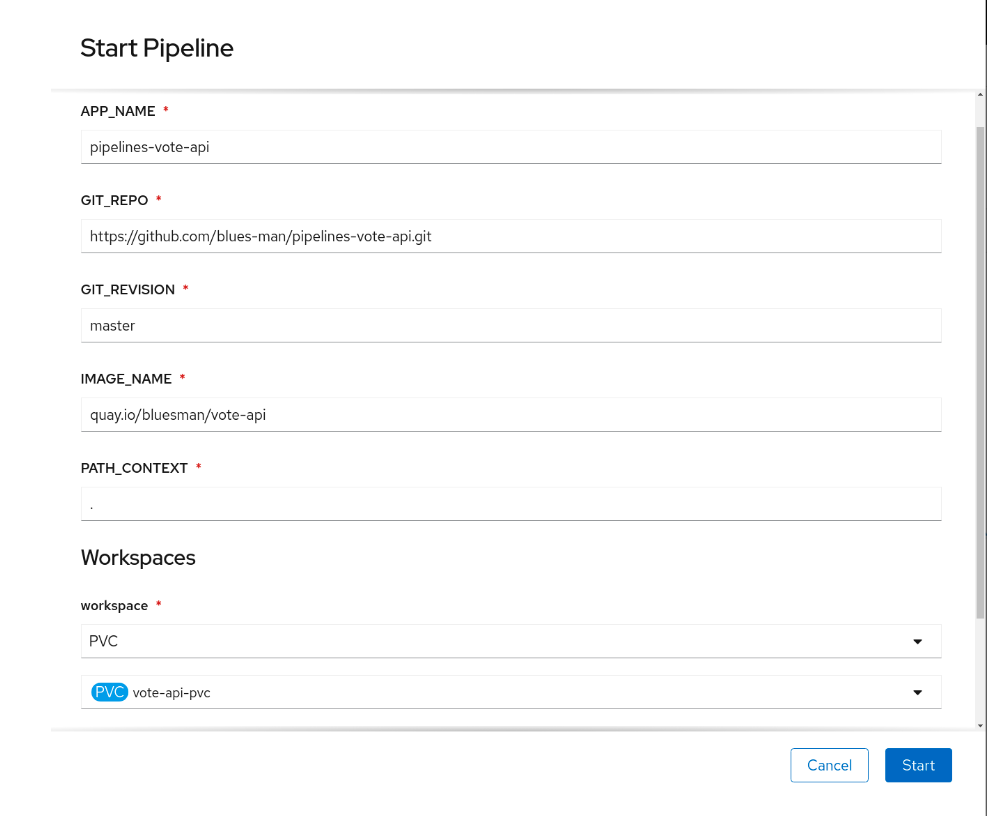Click into the GIT_REPO URL field

[x=510, y=236]
